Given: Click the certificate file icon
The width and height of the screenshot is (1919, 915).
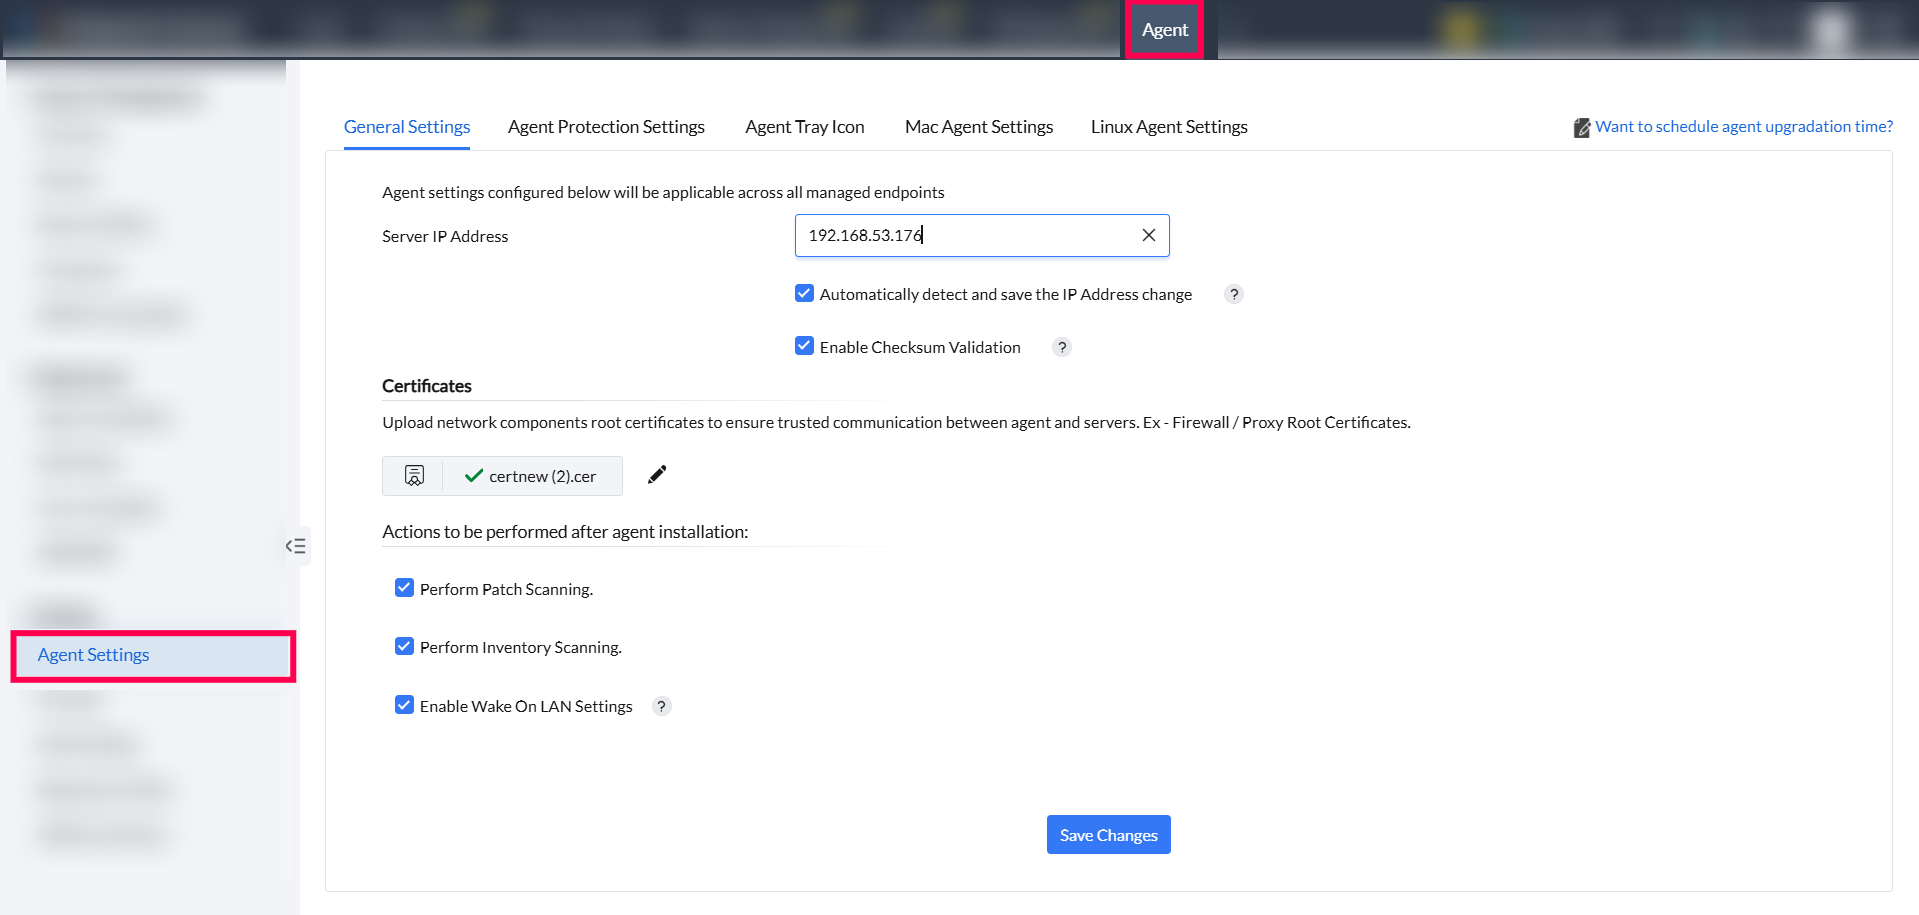Looking at the screenshot, I should pyautogui.click(x=414, y=476).
